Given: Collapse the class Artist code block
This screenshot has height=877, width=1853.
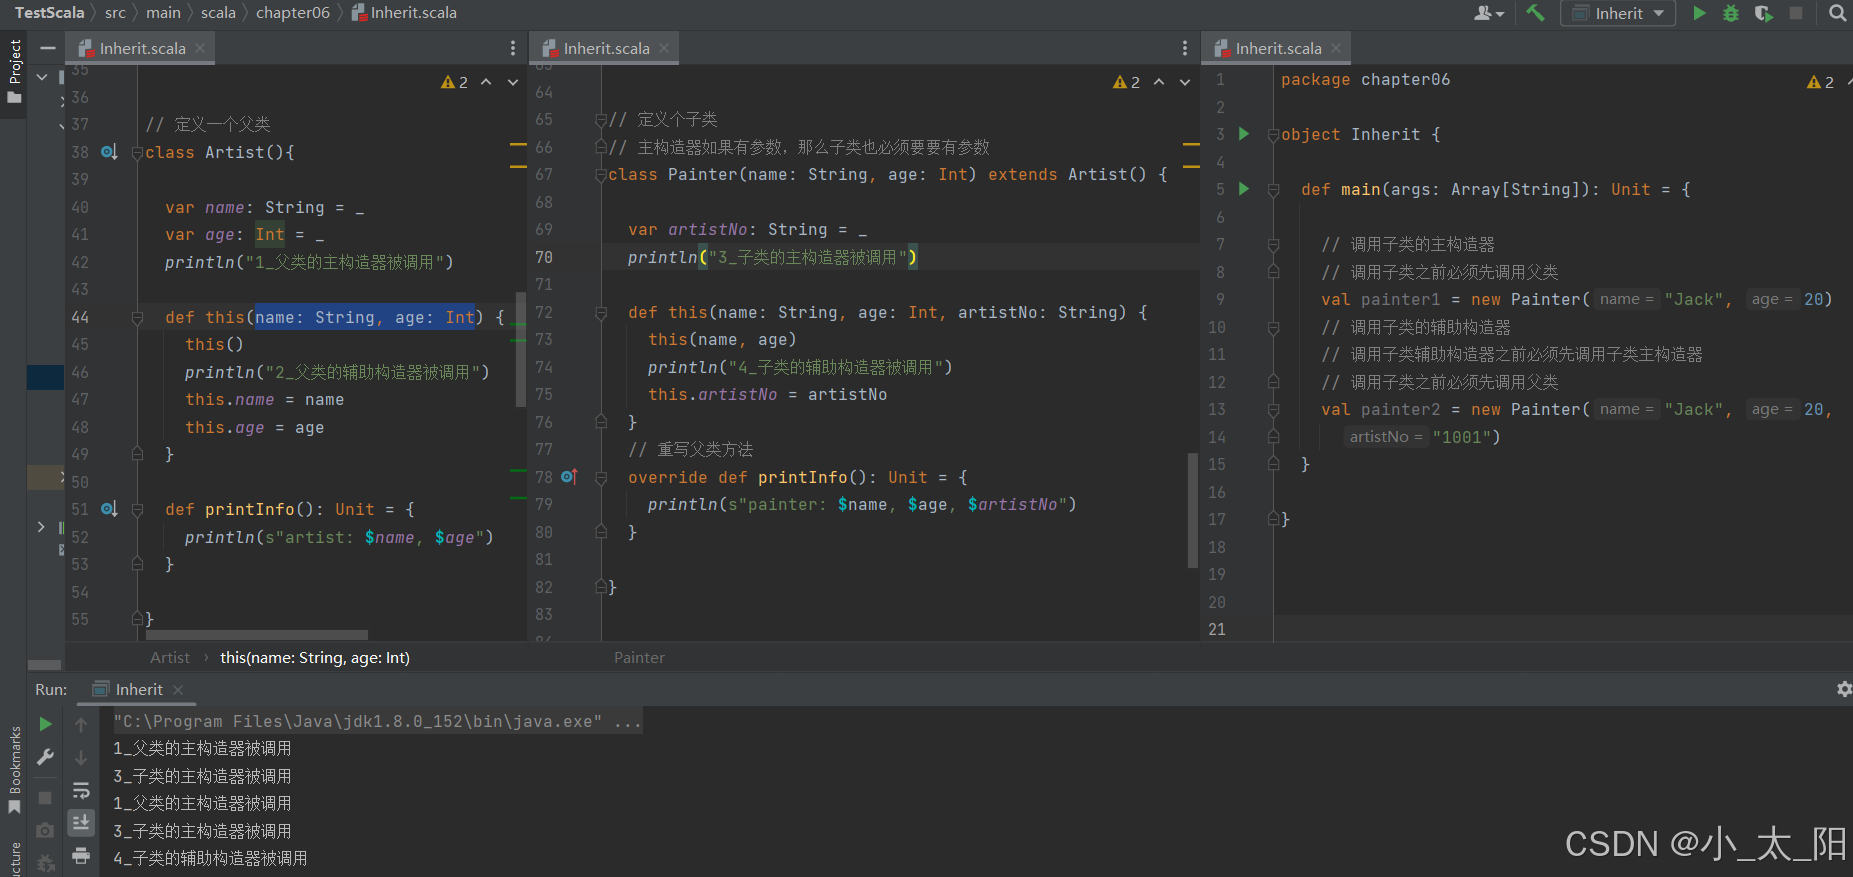Looking at the screenshot, I should [x=137, y=153].
